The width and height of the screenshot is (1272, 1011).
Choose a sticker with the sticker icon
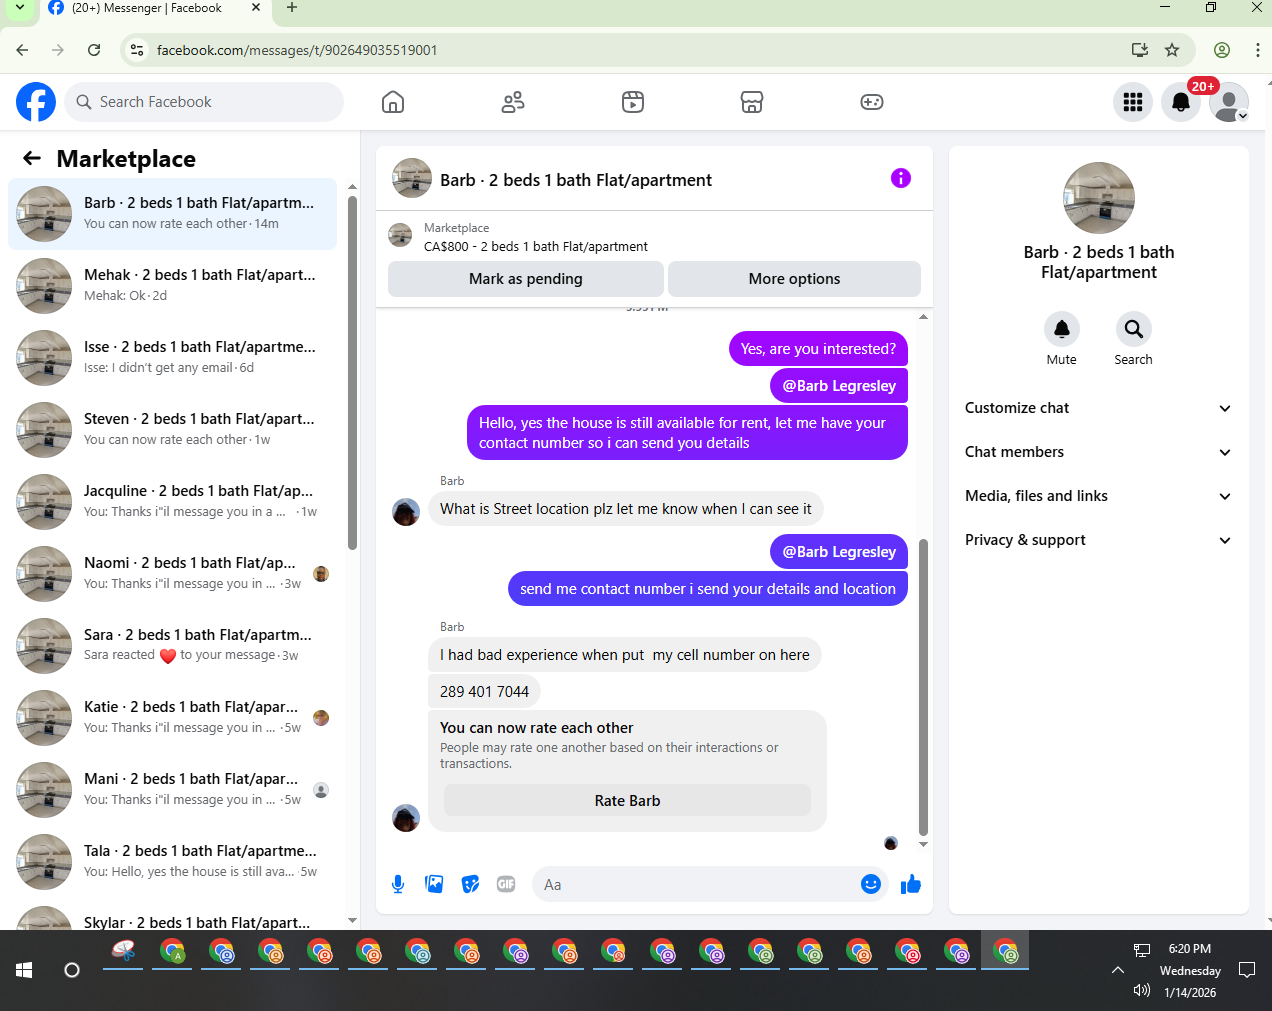click(x=470, y=884)
